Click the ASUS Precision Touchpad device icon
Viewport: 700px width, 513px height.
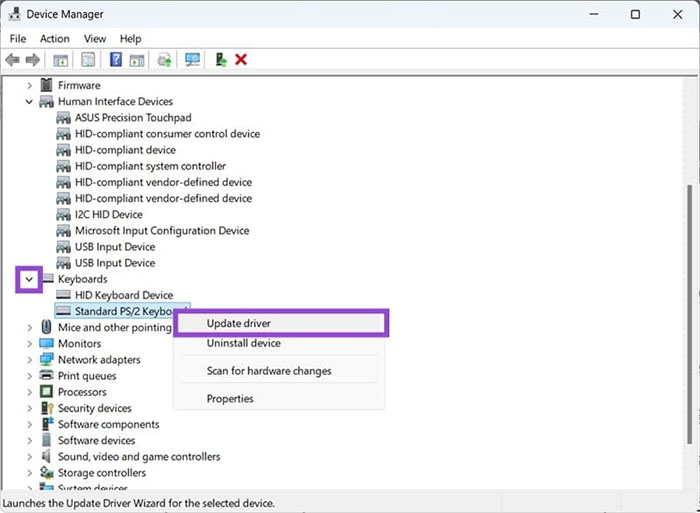[x=63, y=118]
